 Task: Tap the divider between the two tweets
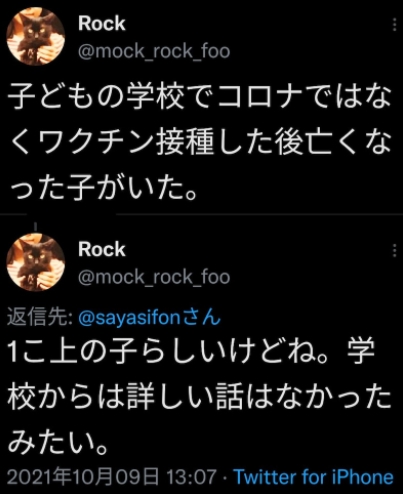pos(201,214)
